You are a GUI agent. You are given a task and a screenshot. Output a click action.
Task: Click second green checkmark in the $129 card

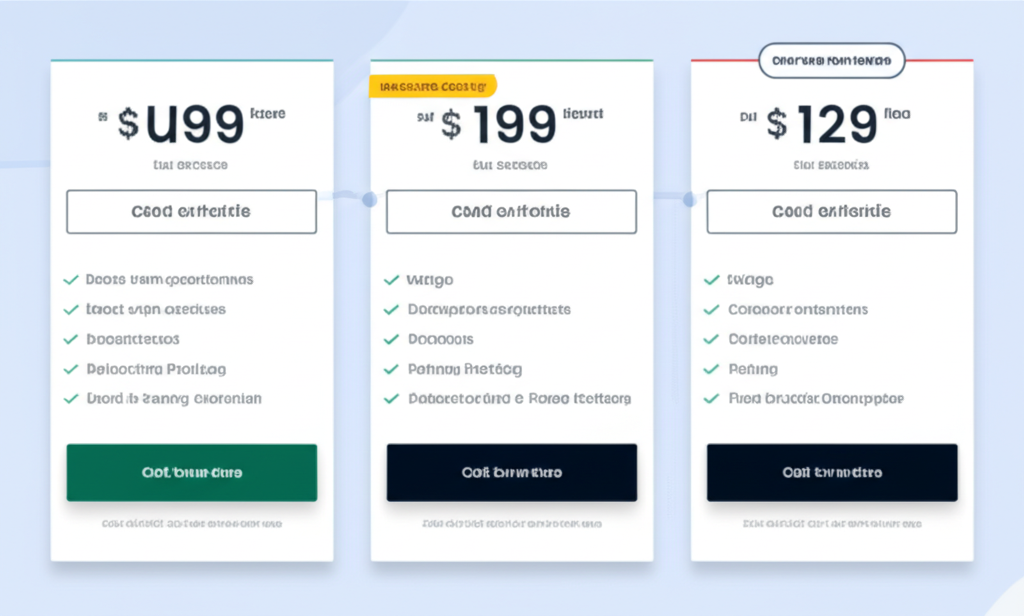tap(711, 310)
